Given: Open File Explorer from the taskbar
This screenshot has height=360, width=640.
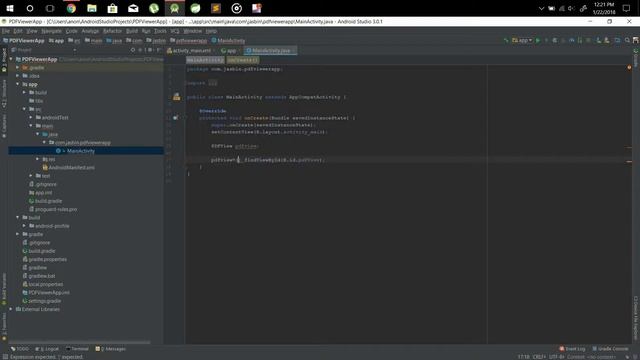Looking at the screenshot, I should click(92, 8).
